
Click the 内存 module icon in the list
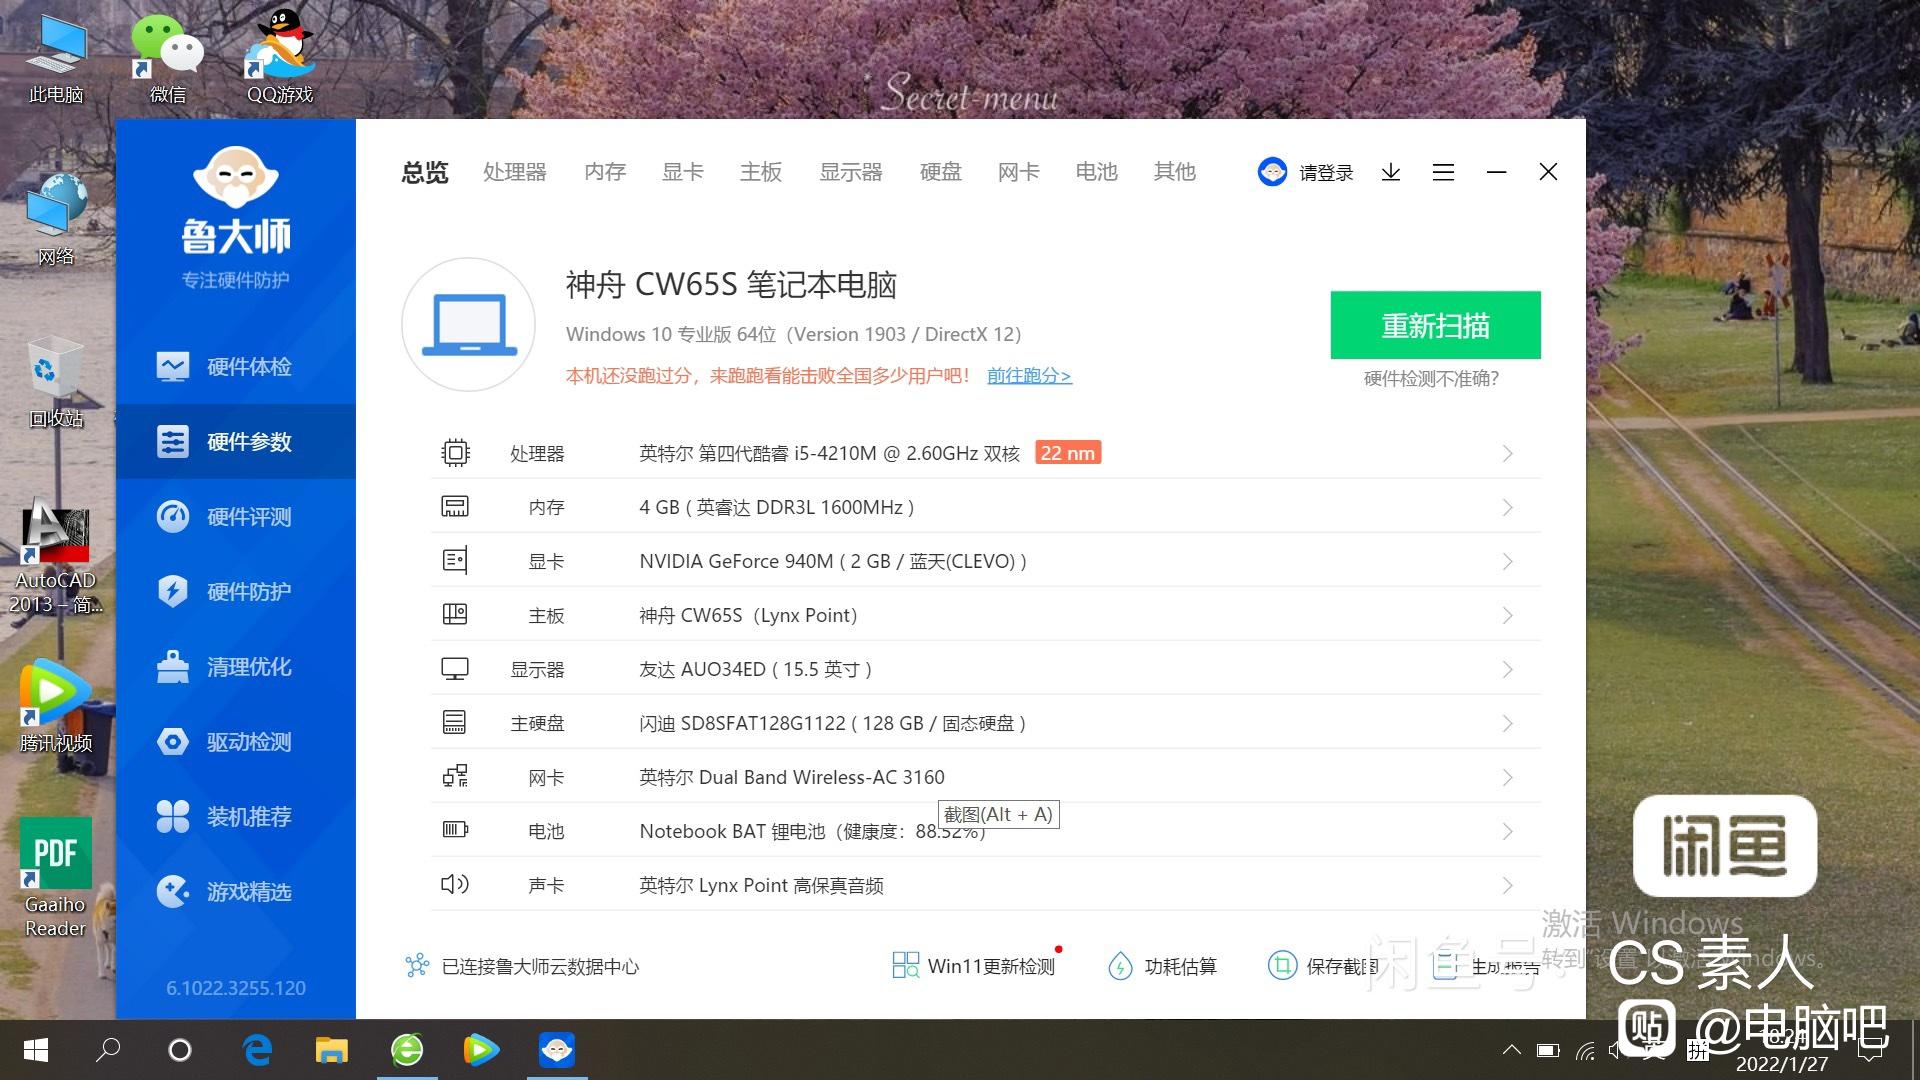(x=455, y=507)
